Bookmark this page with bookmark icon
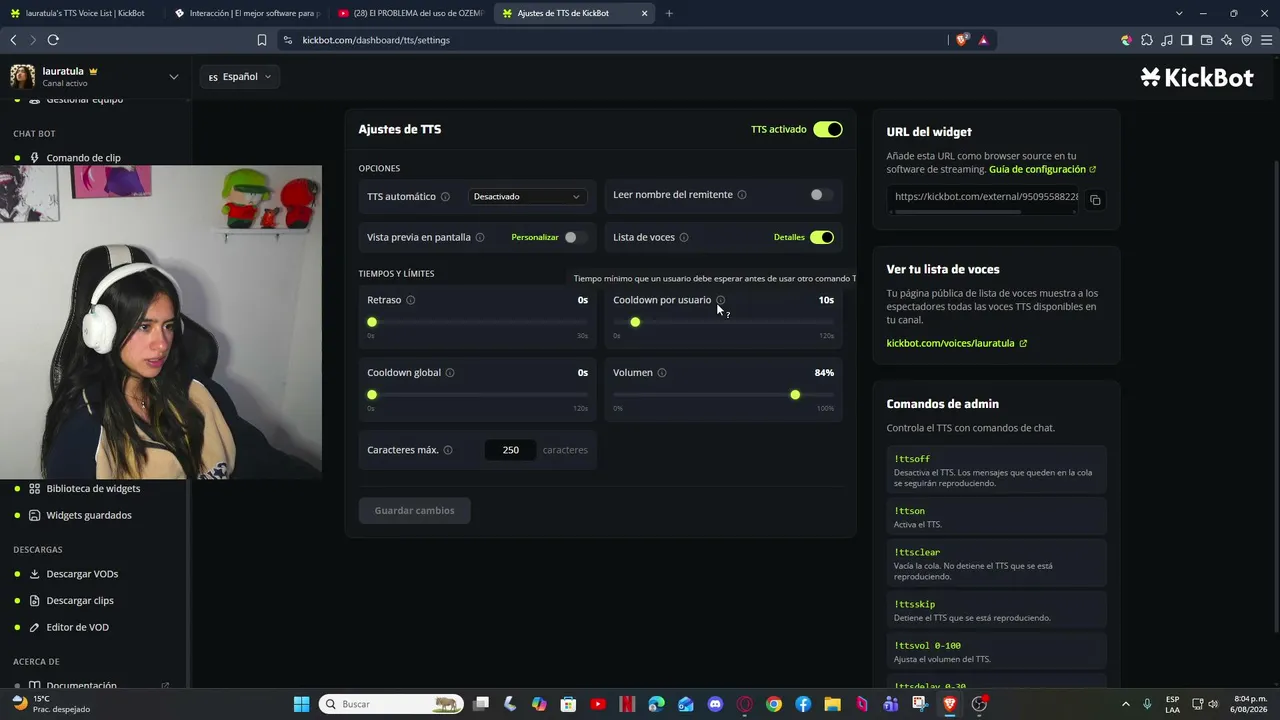This screenshot has width=1280, height=720. [262, 40]
